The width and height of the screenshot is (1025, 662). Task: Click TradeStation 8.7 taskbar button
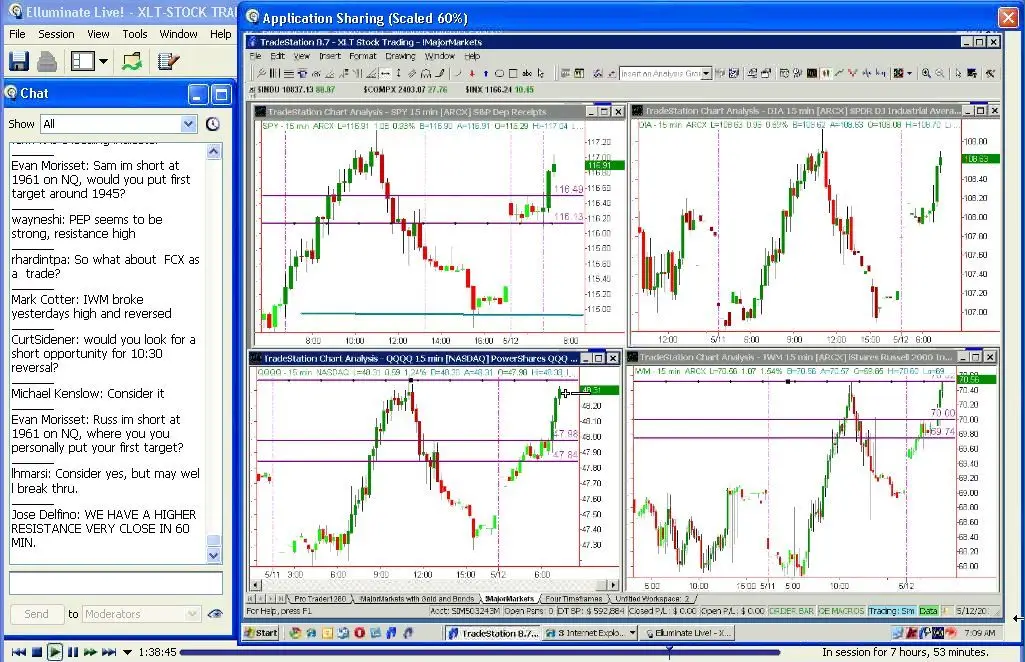[x=494, y=633]
